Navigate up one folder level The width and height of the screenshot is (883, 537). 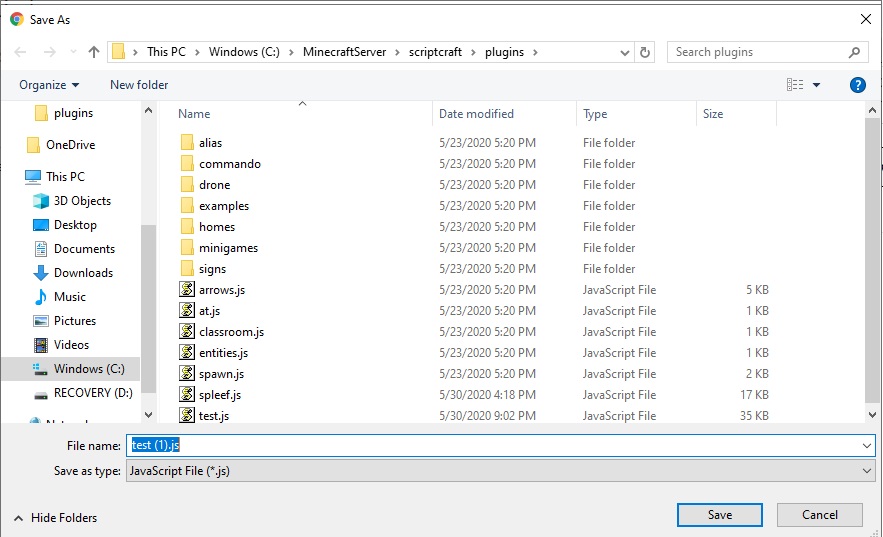pyautogui.click(x=93, y=52)
